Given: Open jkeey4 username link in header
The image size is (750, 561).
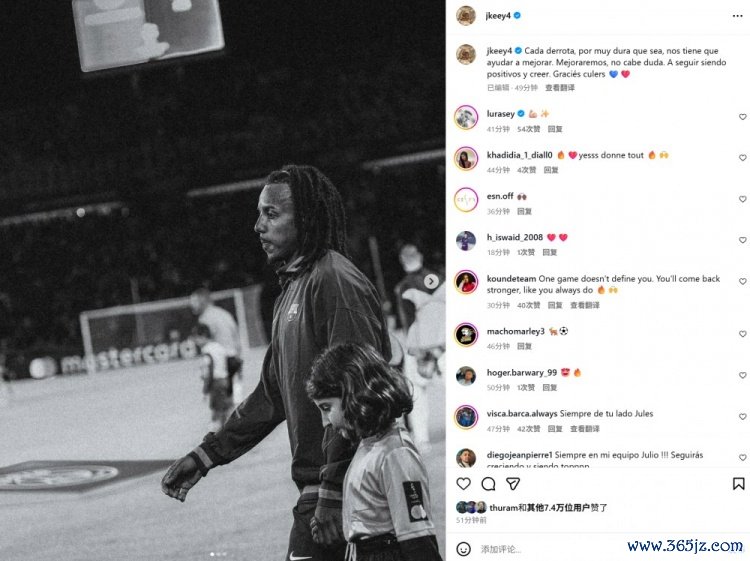Looking at the screenshot, I should click(498, 16).
